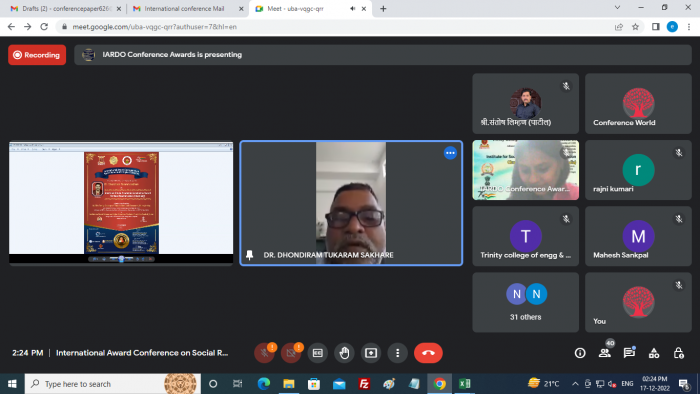Click the shared presentation certificate thumbnail
This screenshot has width=700, height=394.
[121, 203]
